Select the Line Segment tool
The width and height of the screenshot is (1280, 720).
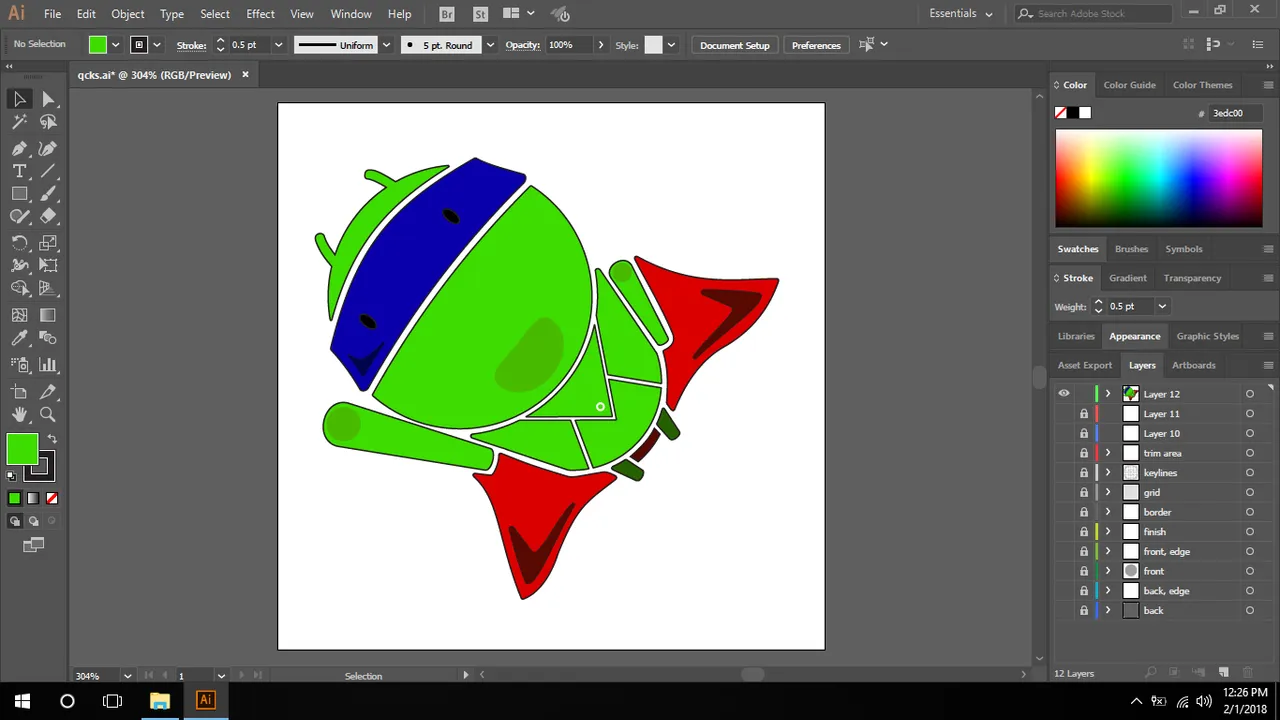pyautogui.click(x=48, y=171)
